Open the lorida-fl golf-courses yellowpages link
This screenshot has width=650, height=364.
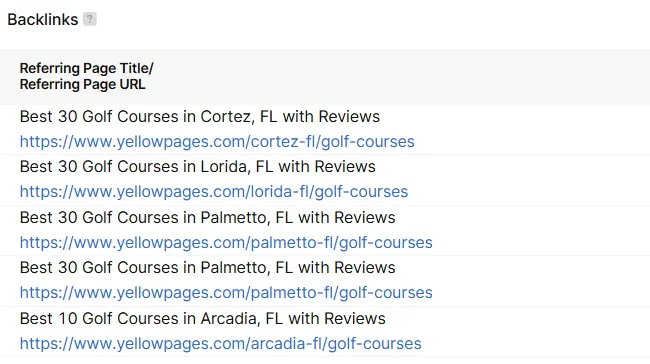pyautogui.click(x=214, y=192)
